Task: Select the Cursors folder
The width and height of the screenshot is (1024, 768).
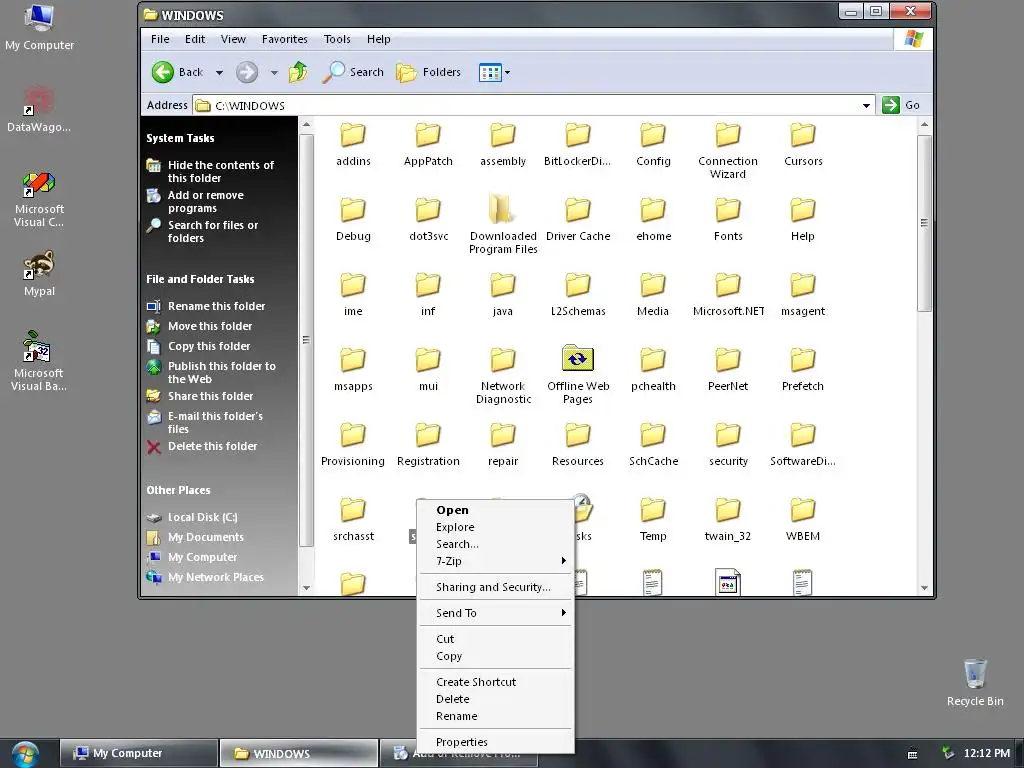Action: click(803, 145)
